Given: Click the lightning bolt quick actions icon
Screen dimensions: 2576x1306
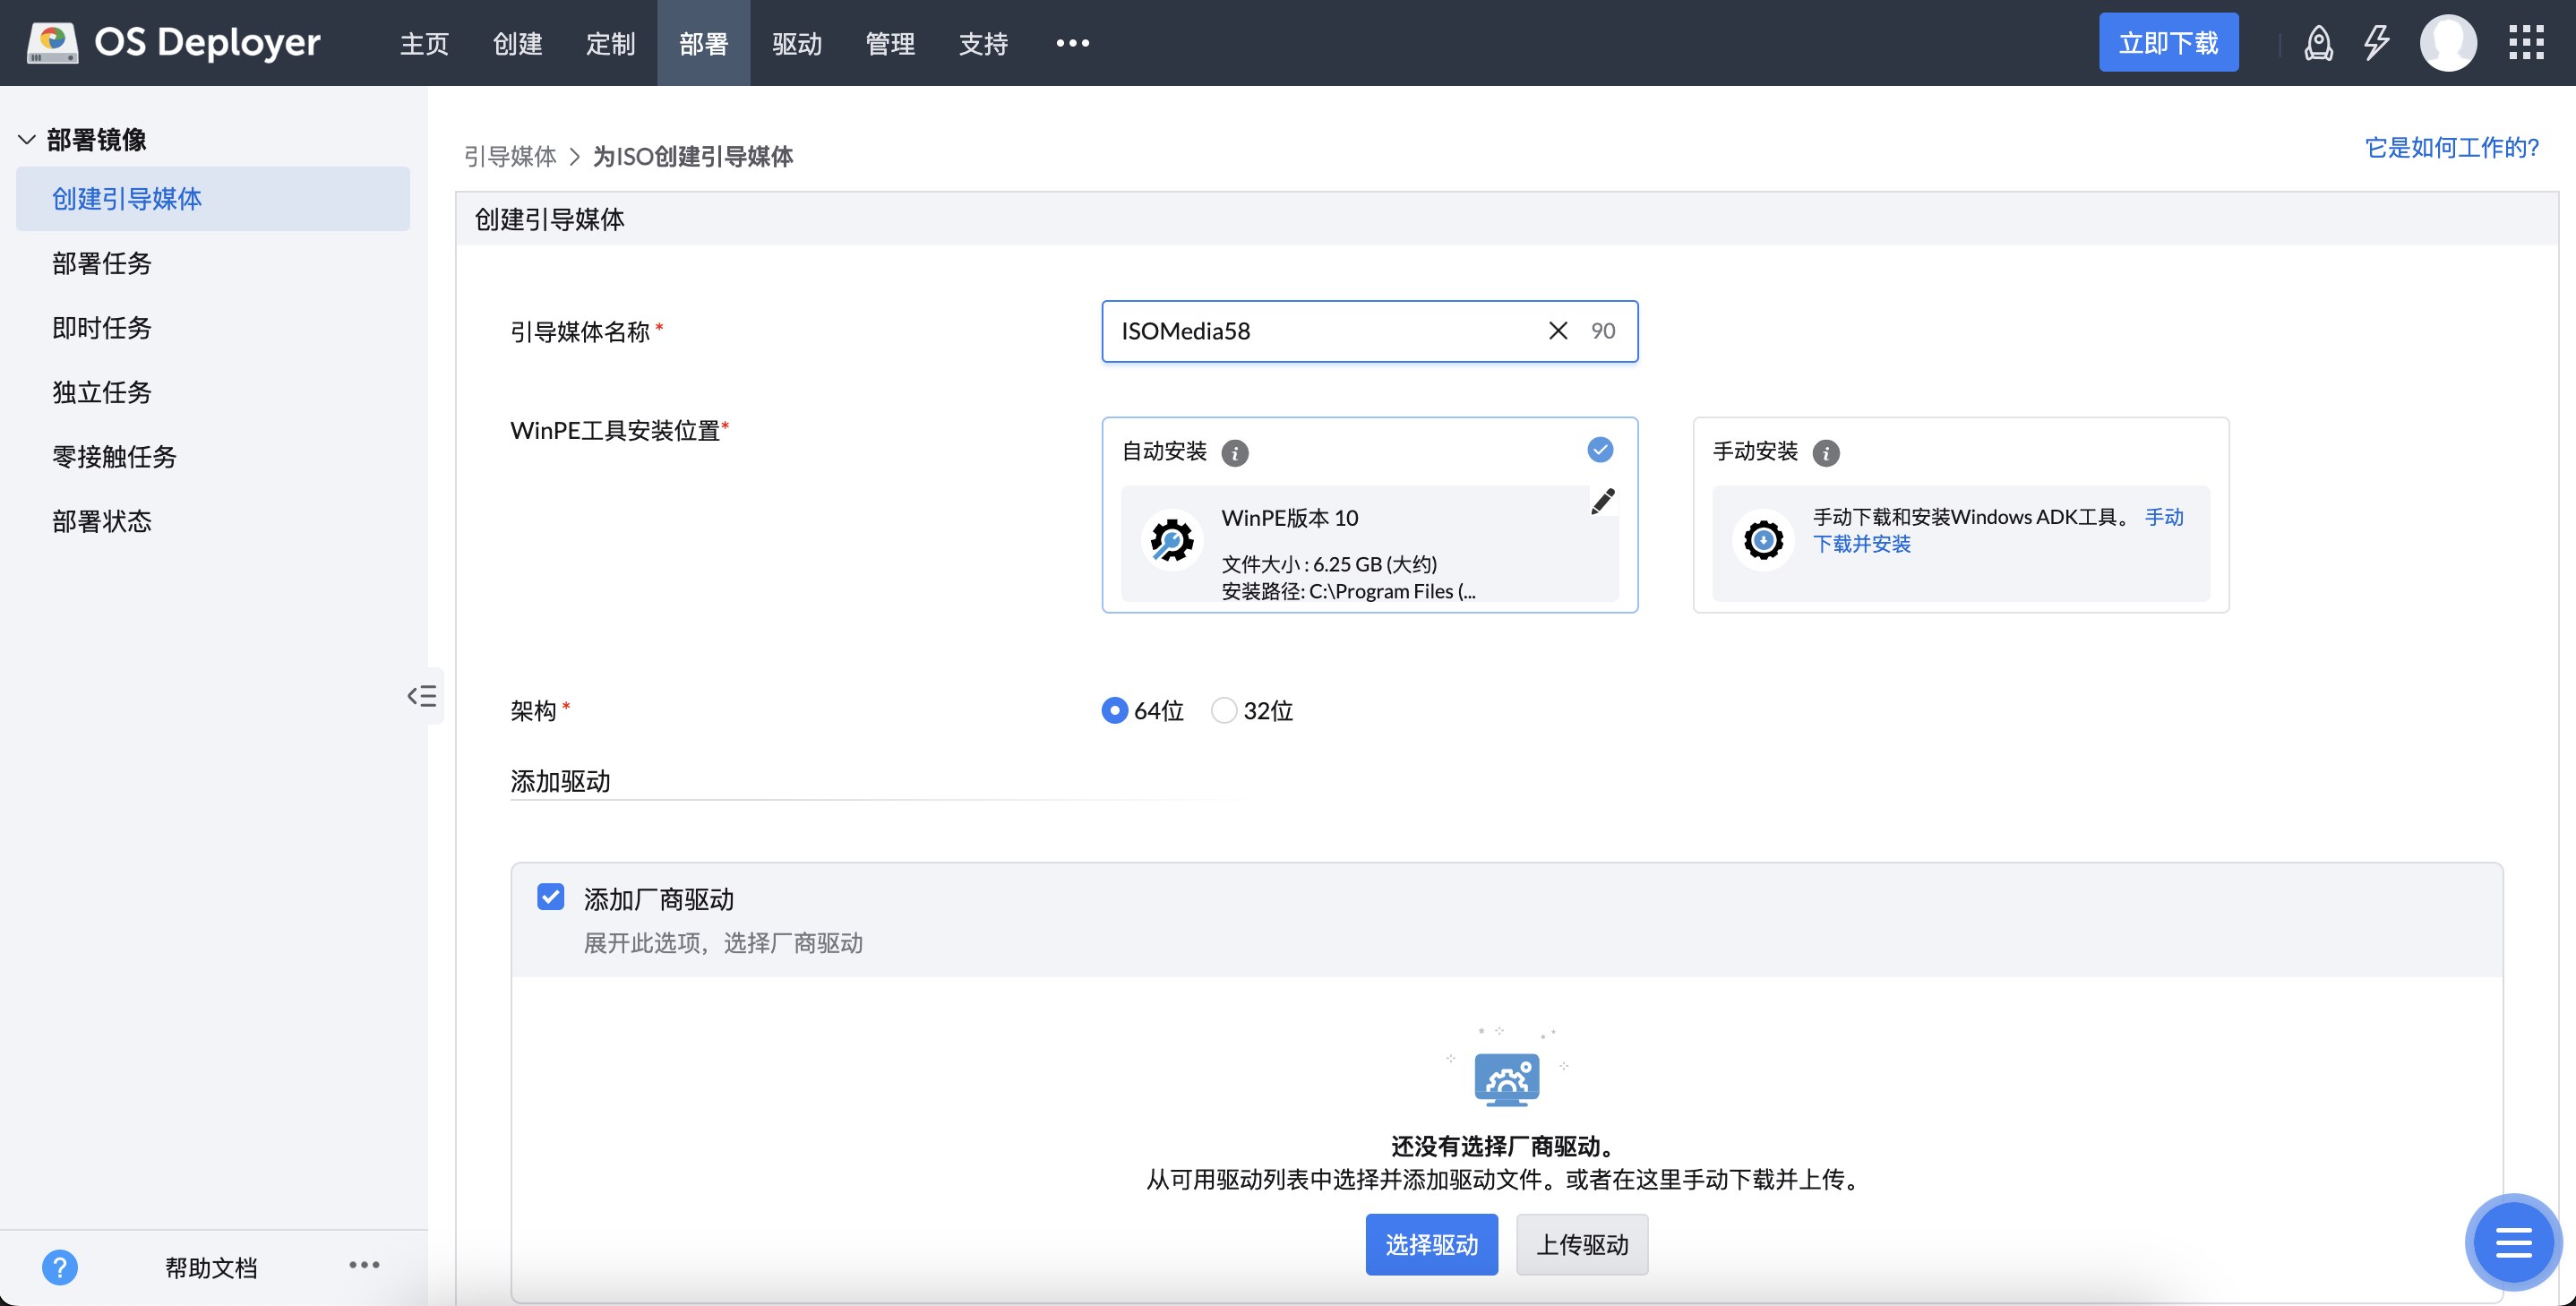Looking at the screenshot, I should [2376, 43].
